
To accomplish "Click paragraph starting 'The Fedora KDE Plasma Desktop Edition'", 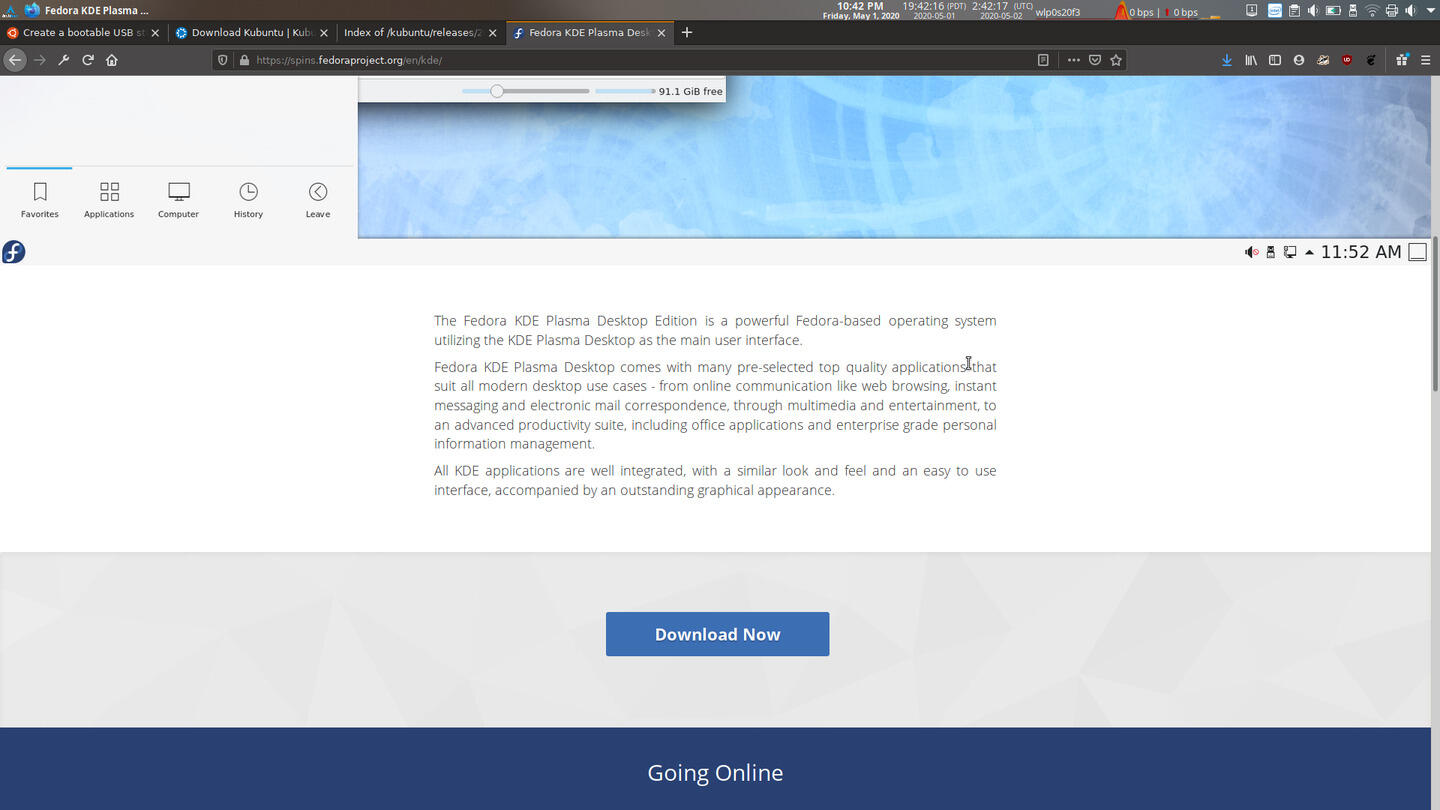I will coord(715,330).
